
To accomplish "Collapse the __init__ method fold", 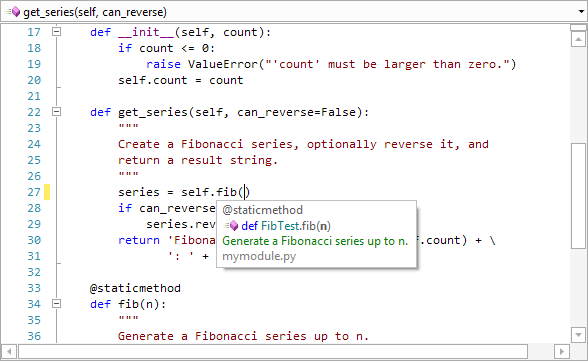I will [x=56, y=31].
